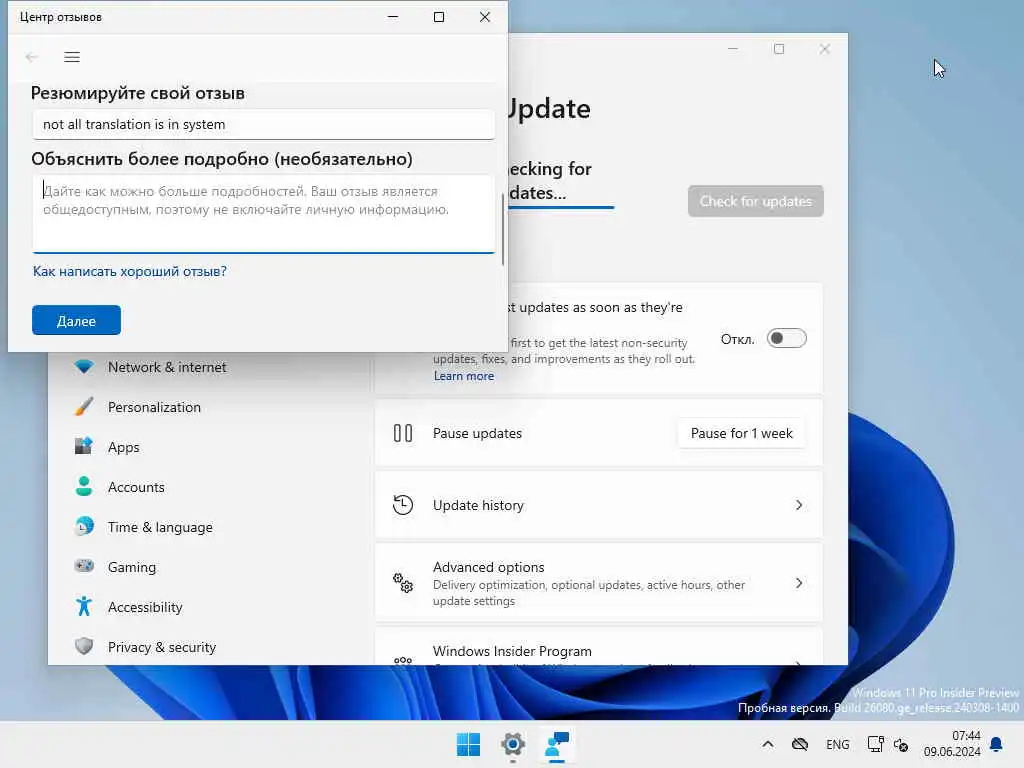Maximize the Feedback Hub window
This screenshot has width=1024, height=768.
coord(439,17)
